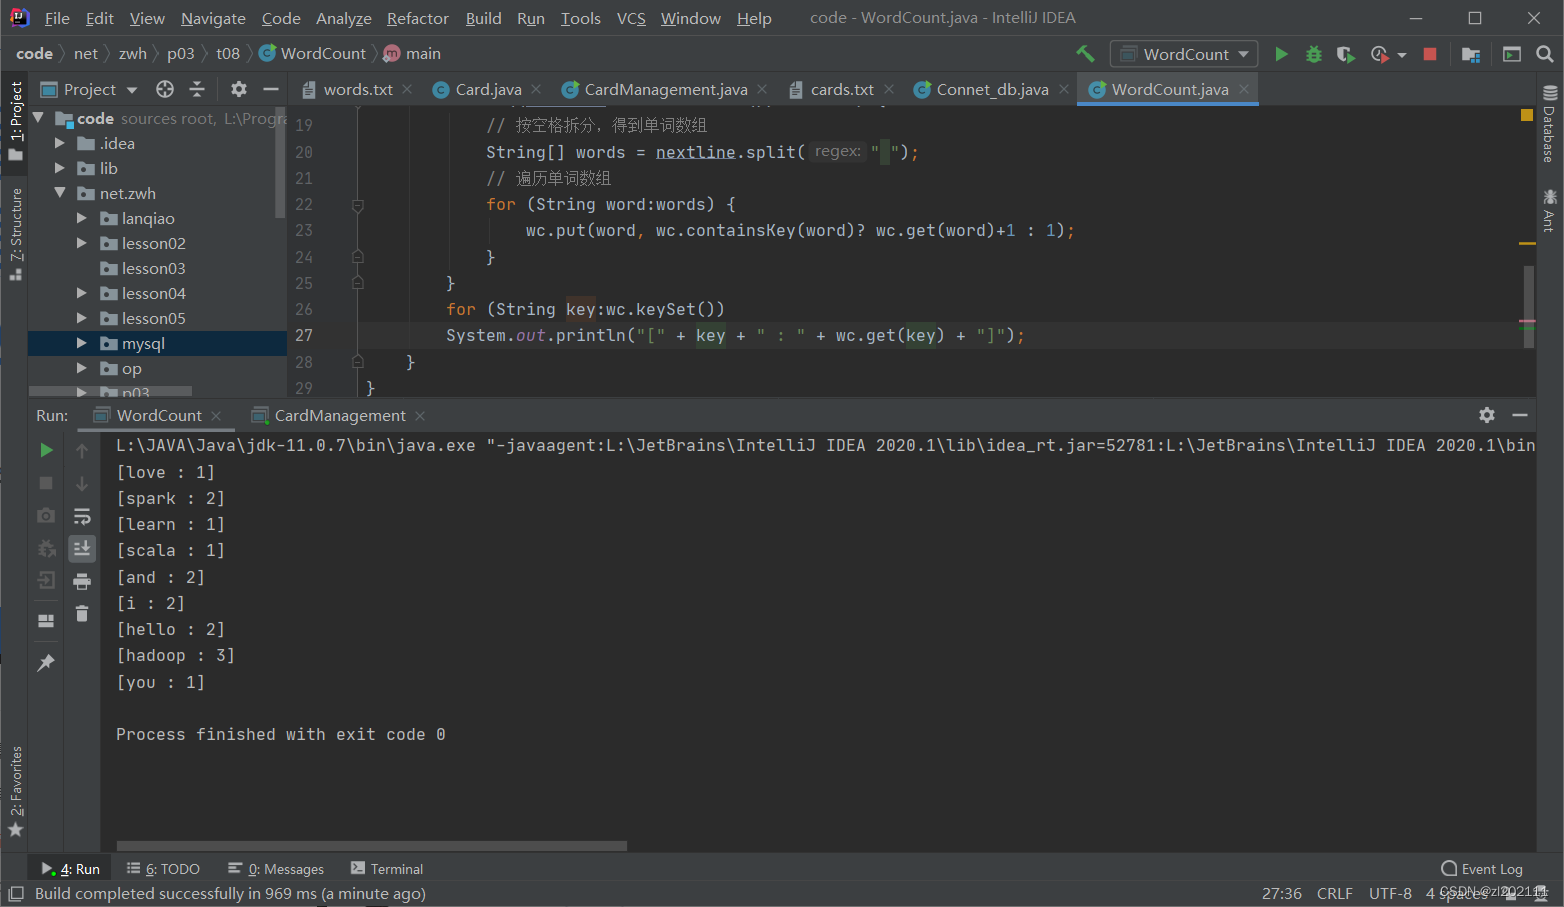Open the Terminal tool window
The image size is (1564, 907).
(x=387, y=869)
